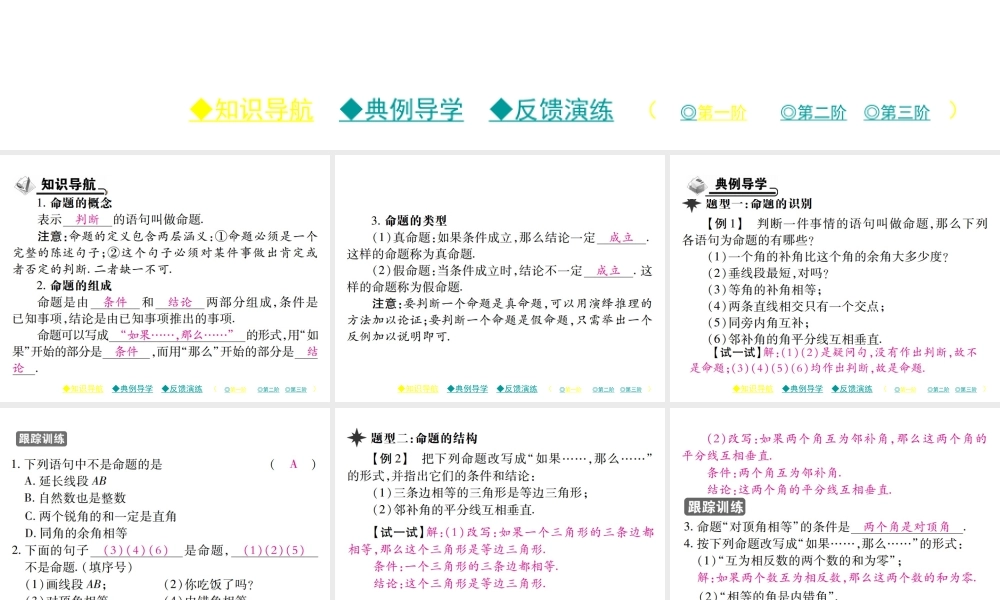Go to the large 第三阶 link
This screenshot has width=1000, height=600.
897,113
